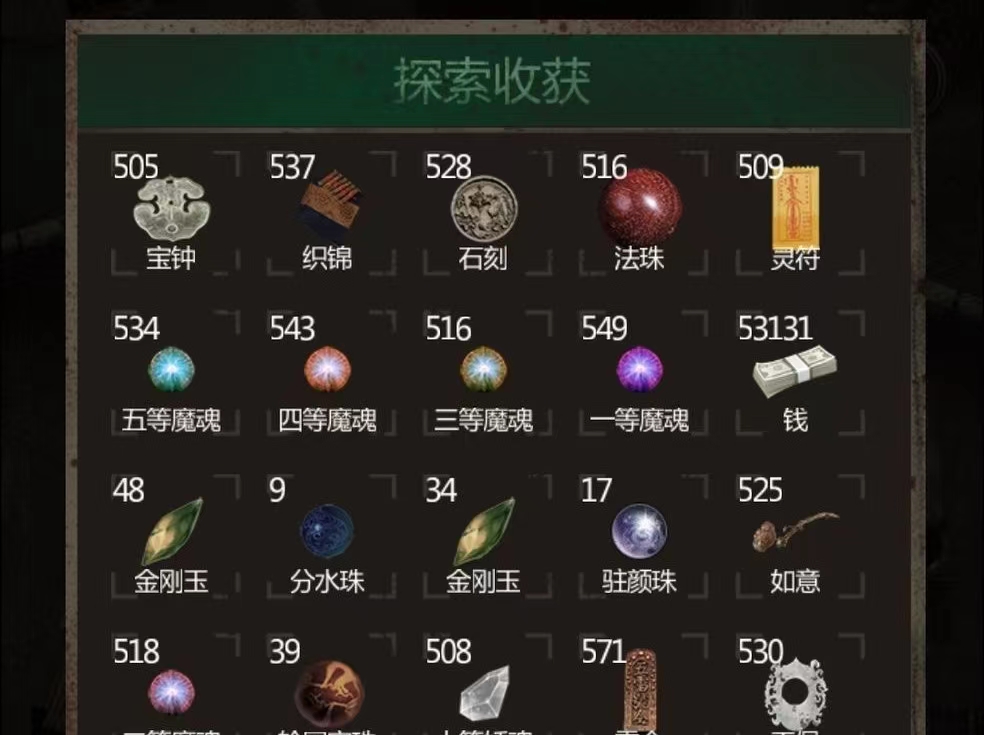Click the 钱 cash stack icon
The width and height of the screenshot is (984, 735).
794,372
